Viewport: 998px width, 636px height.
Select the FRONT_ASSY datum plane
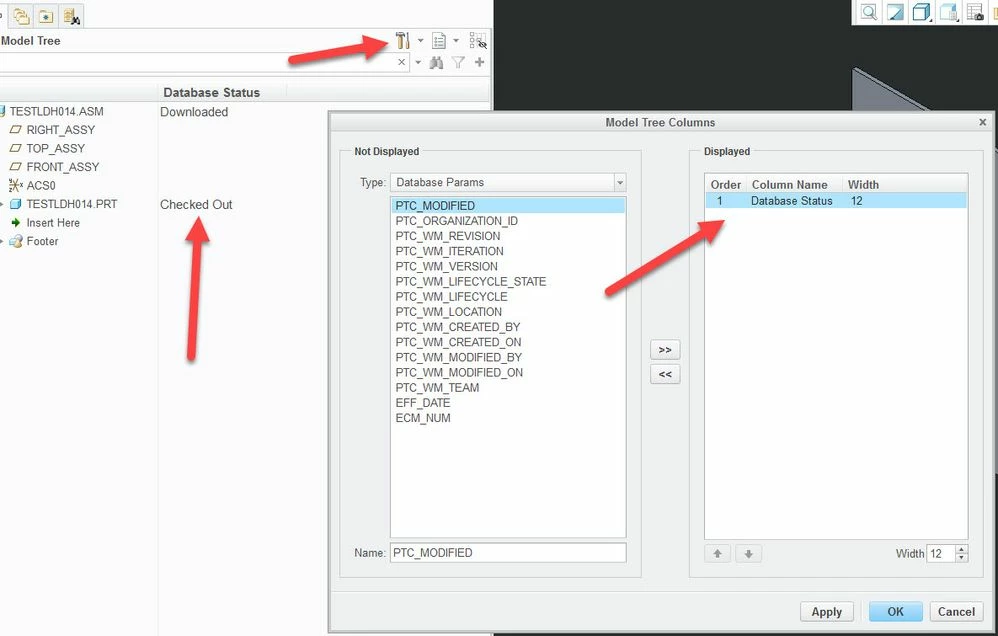[x=62, y=167]
